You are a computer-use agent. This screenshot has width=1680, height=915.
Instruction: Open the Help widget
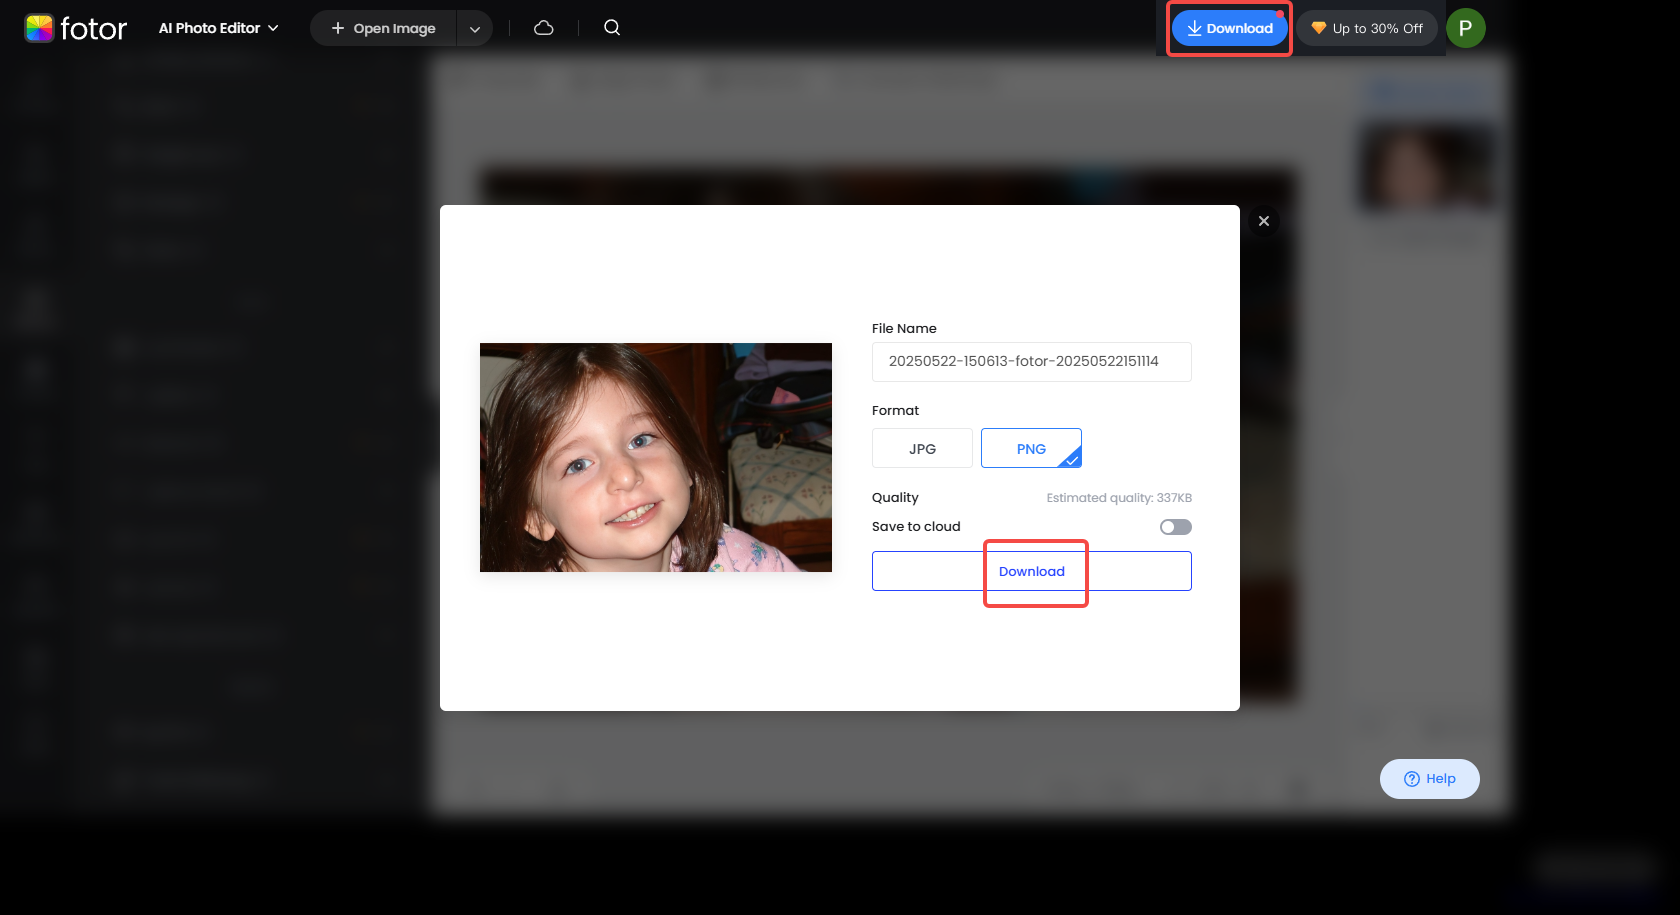pyautogui.click(x=1430, y=779)
